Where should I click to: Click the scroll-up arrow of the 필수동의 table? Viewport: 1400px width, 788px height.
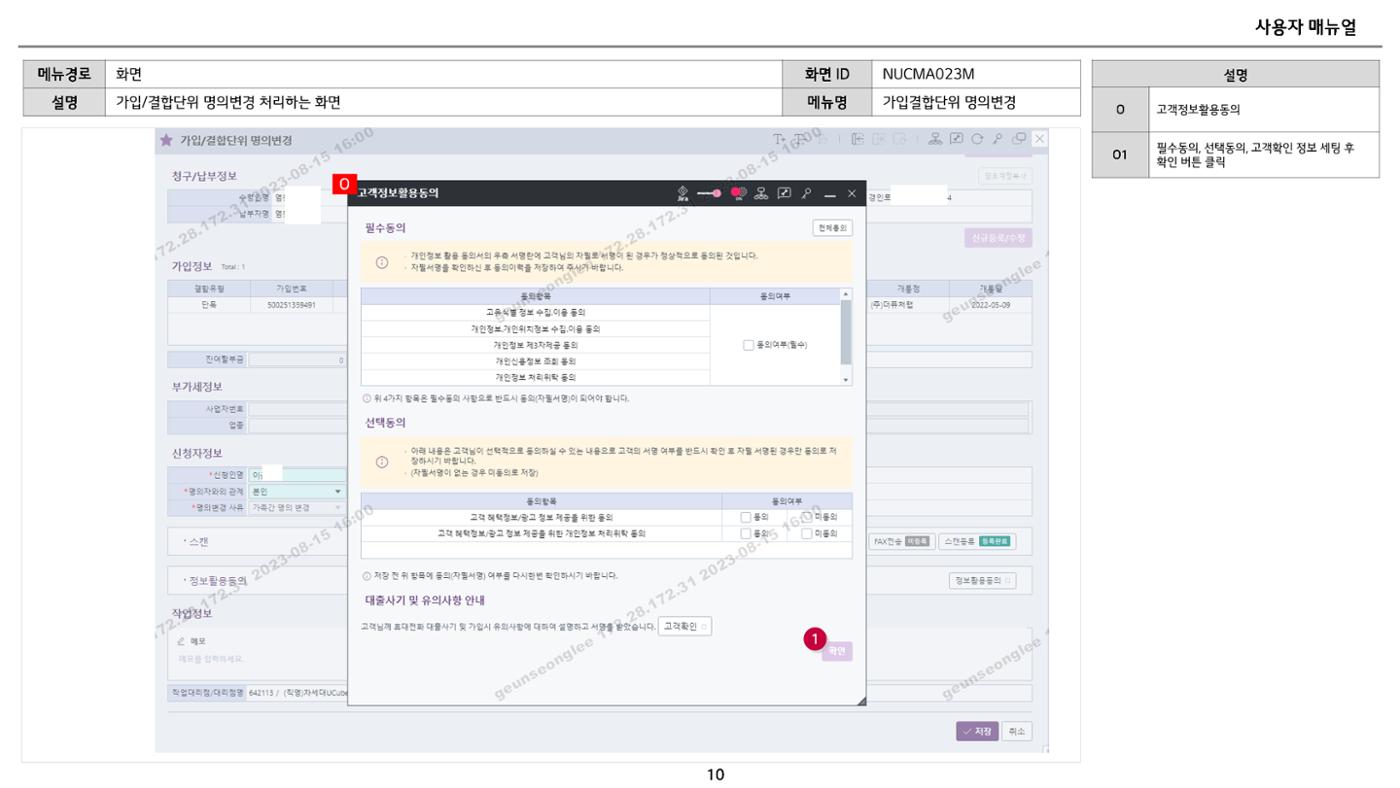tap(847, 293)
